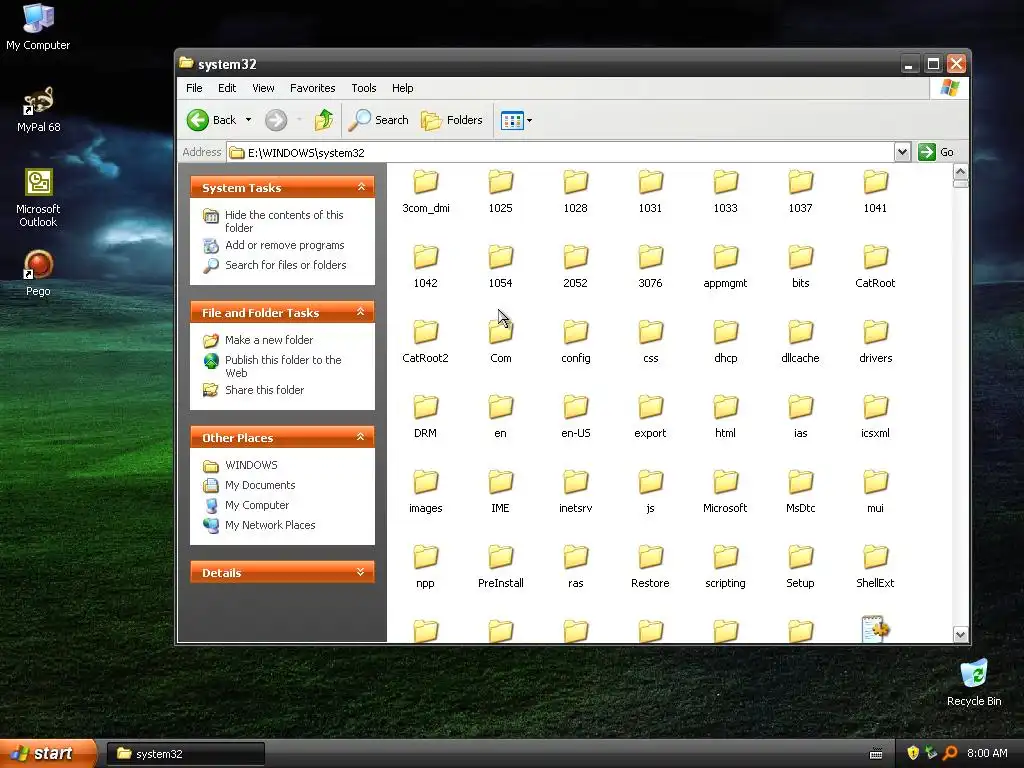This screenshot has height=768, width=1024.
Task: Open the Tools menu
Action: click(364, 88)
